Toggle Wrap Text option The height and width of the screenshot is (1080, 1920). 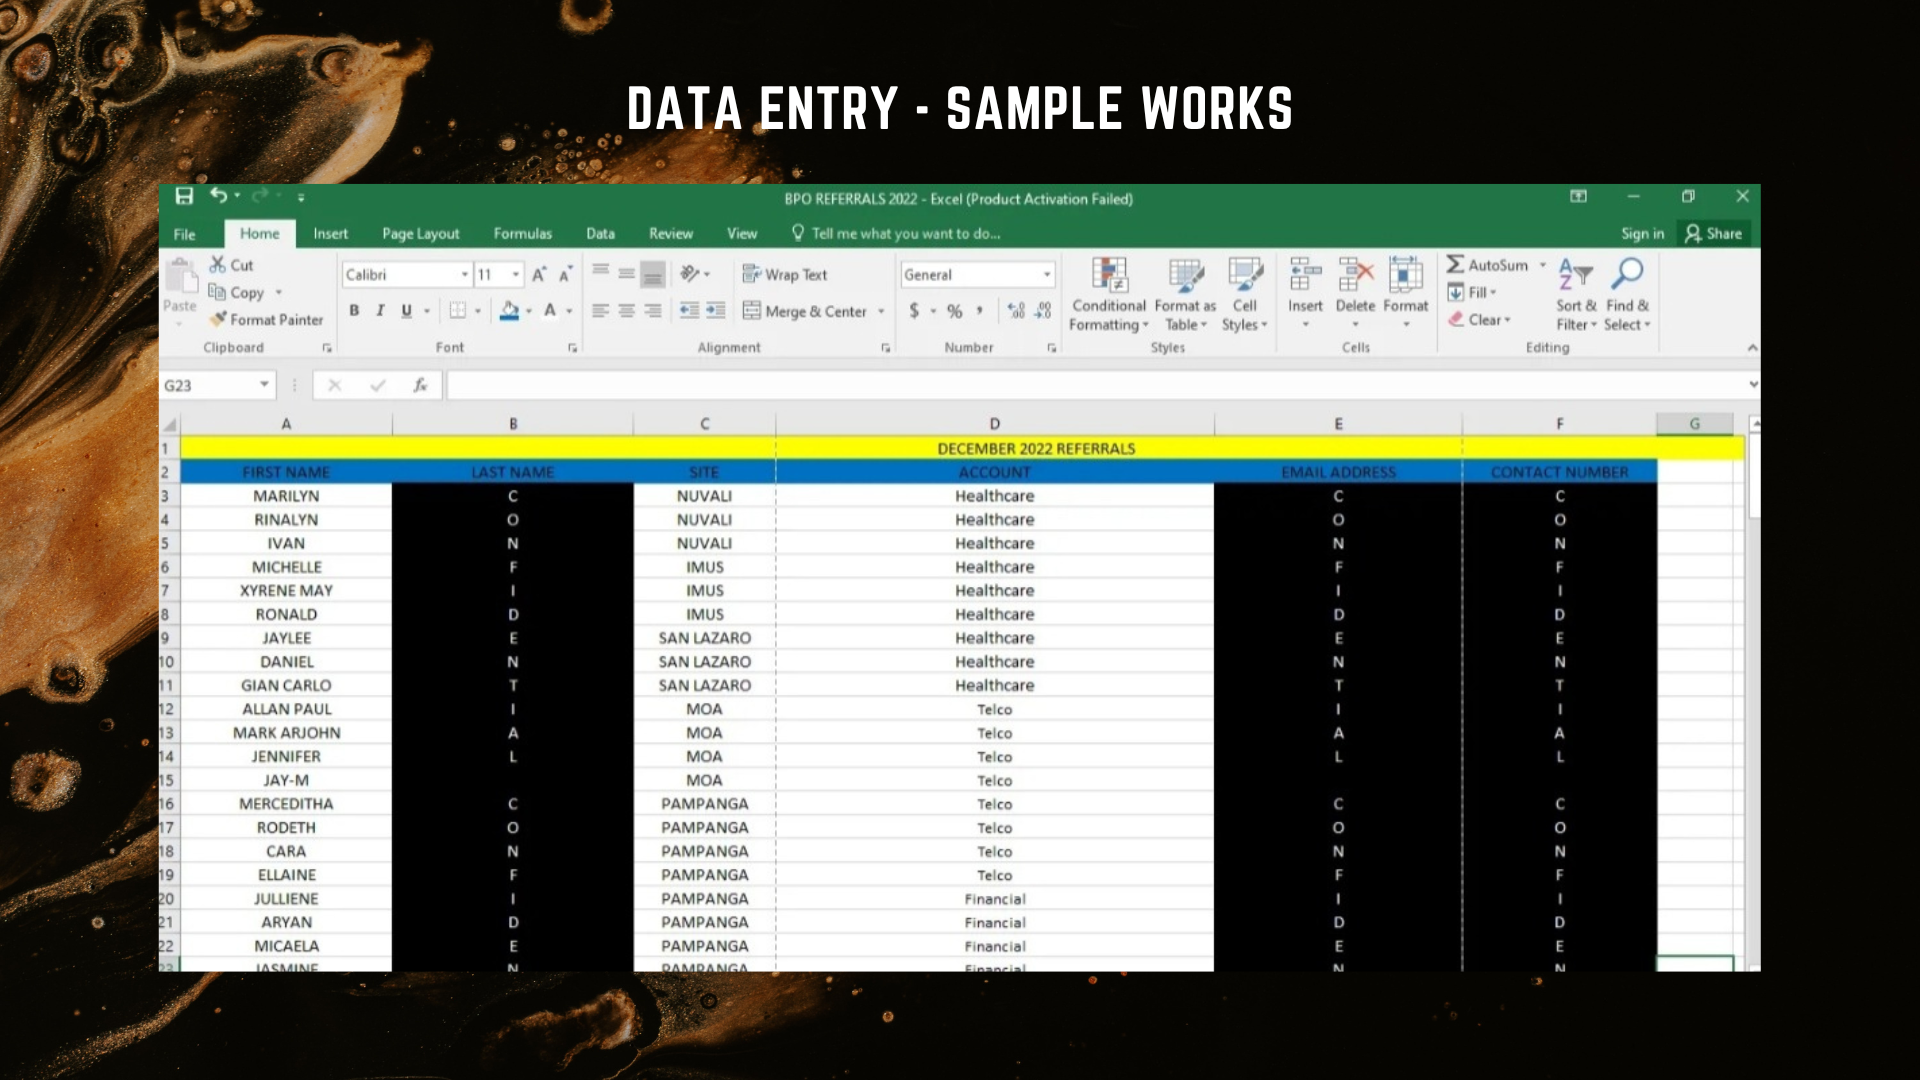(785, 274)
